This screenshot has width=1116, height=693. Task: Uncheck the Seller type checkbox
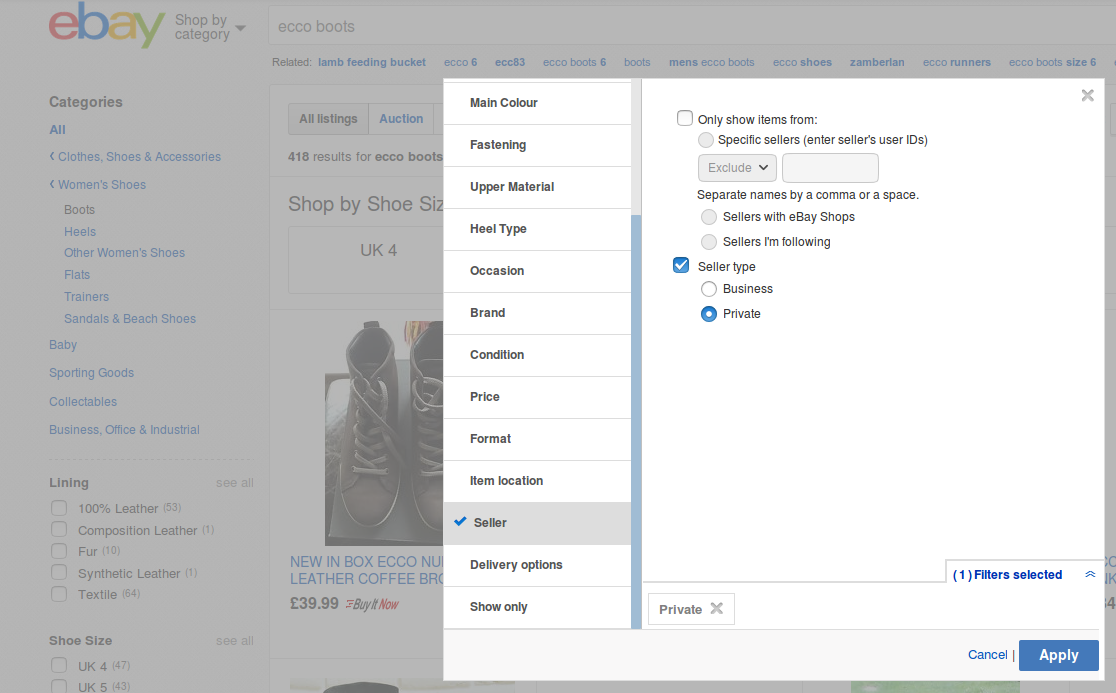(x=681, y=265)
